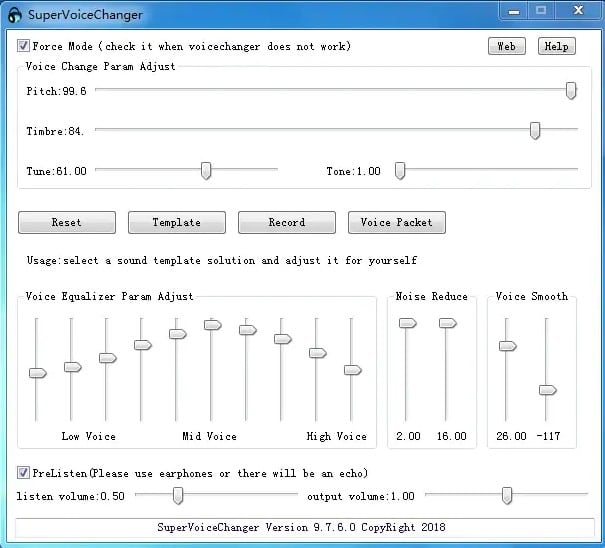This screenshot has height=548, width=605.
Task: Click the sixth equalizer band slider handle
Action: click(213, 325)
